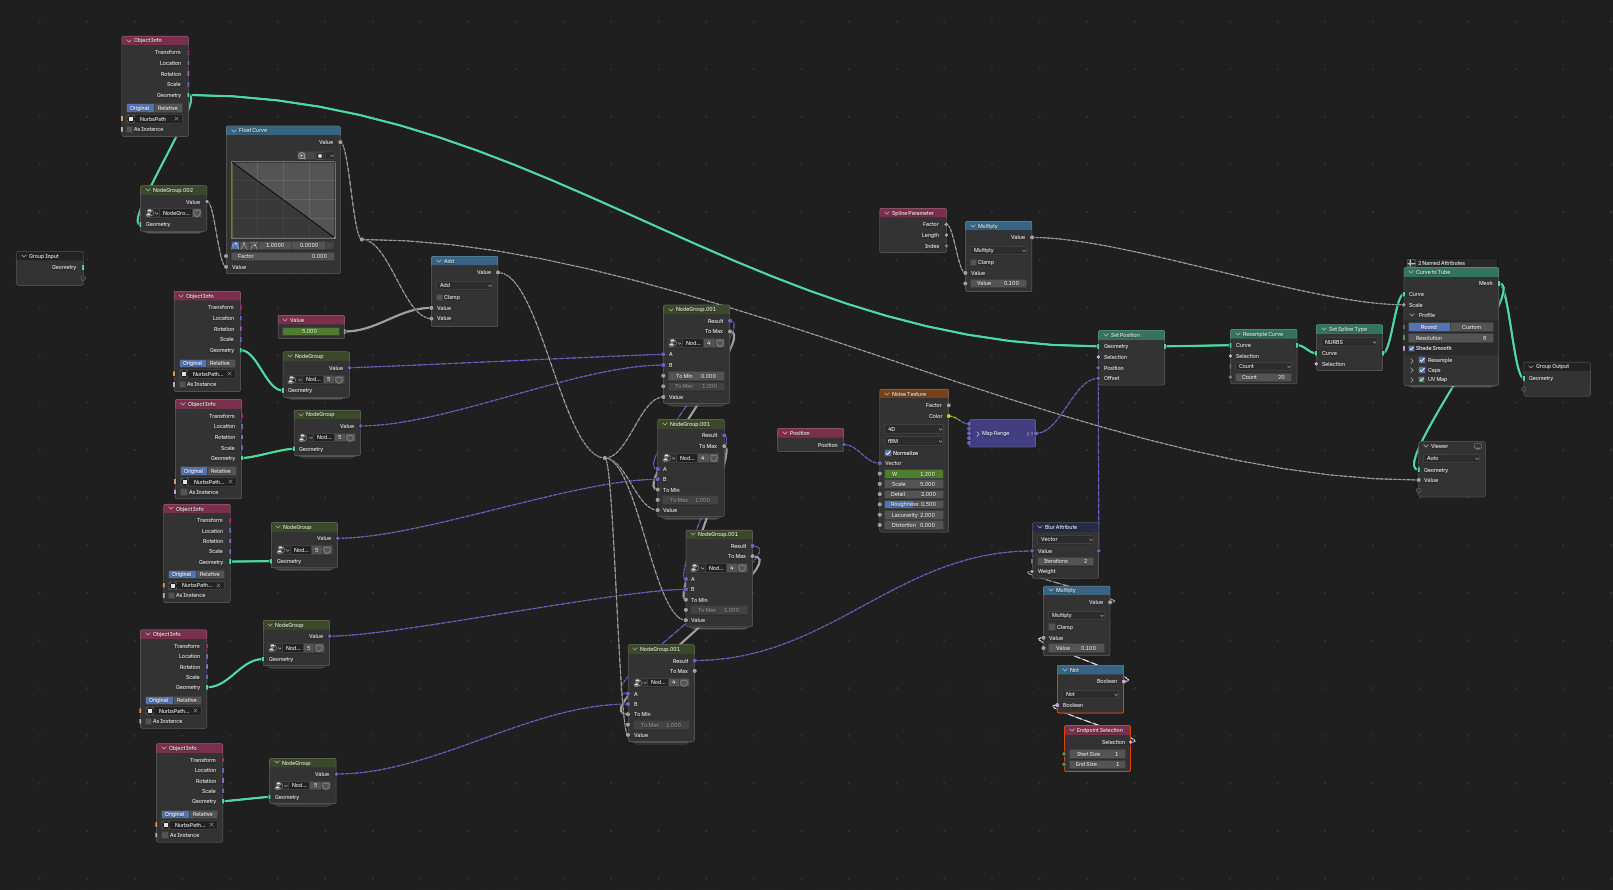Select the Round profile option
The image size is (1613, 890).
coord(1428,327)
